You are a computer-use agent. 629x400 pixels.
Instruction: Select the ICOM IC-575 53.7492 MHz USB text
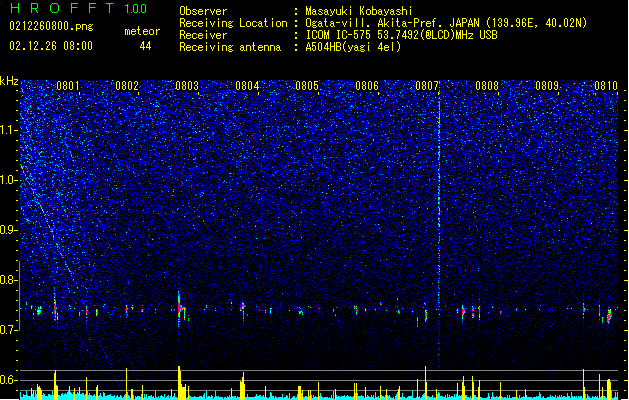click(x=401, y=35)
